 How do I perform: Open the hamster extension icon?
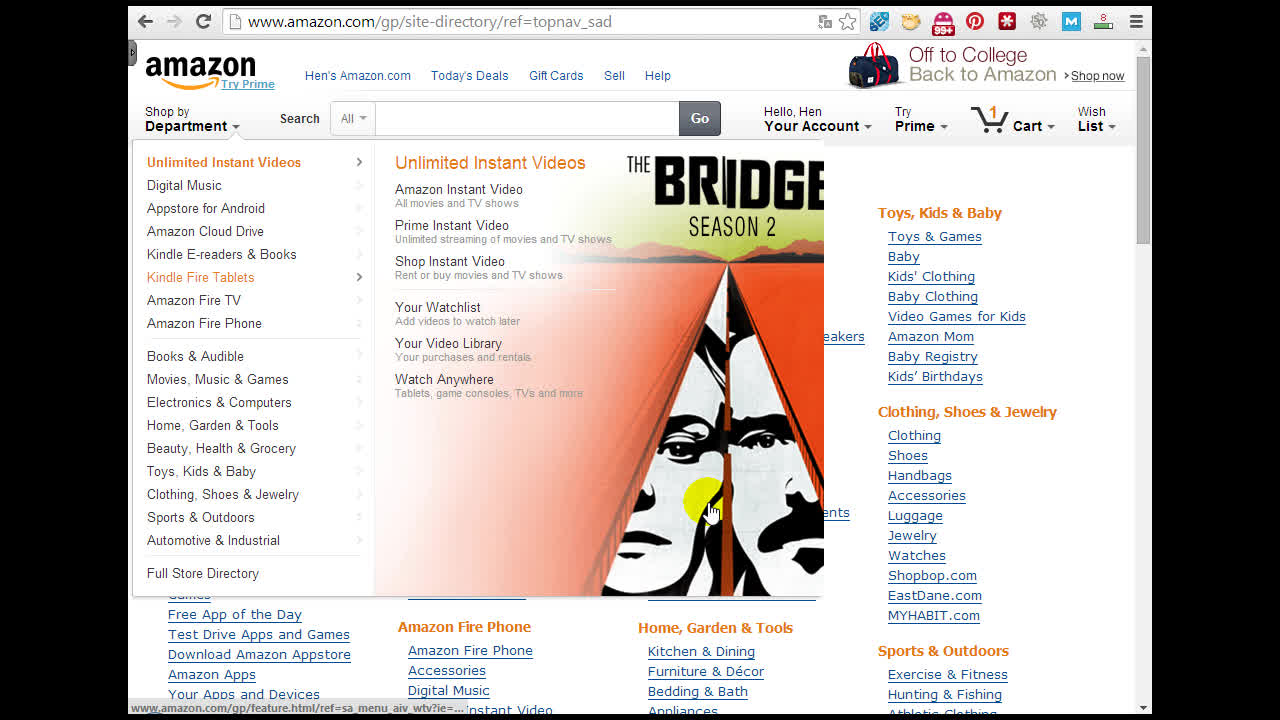click(911, 21)
